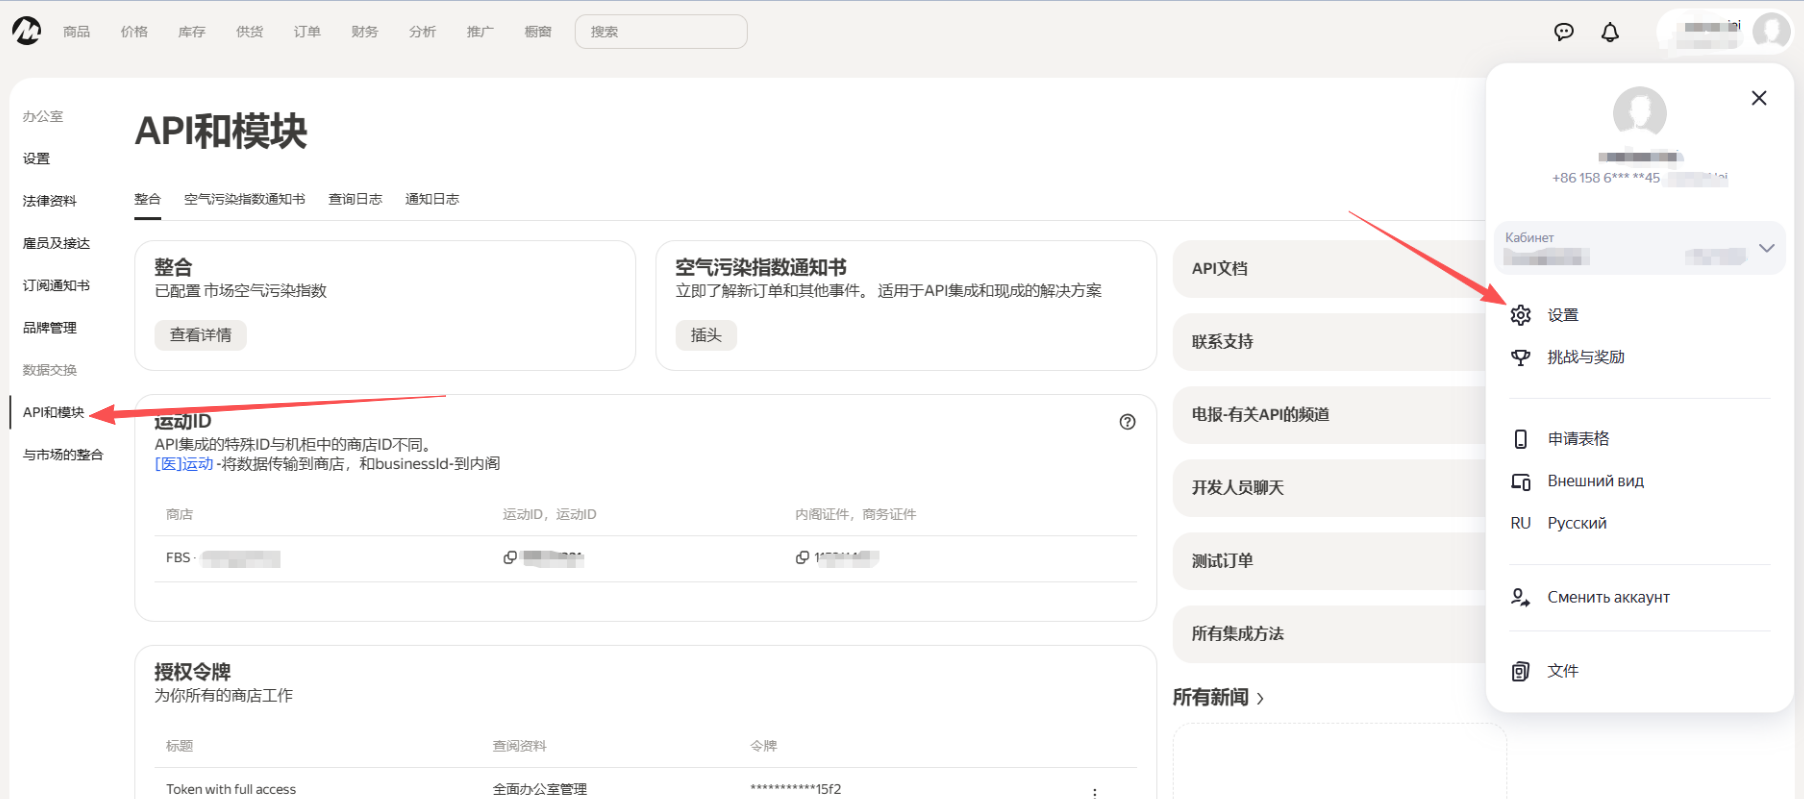Switch to the 查询日志 tab
This screenshot has width=1804, height=799.
pyautogui.click(x=355, y=199)
